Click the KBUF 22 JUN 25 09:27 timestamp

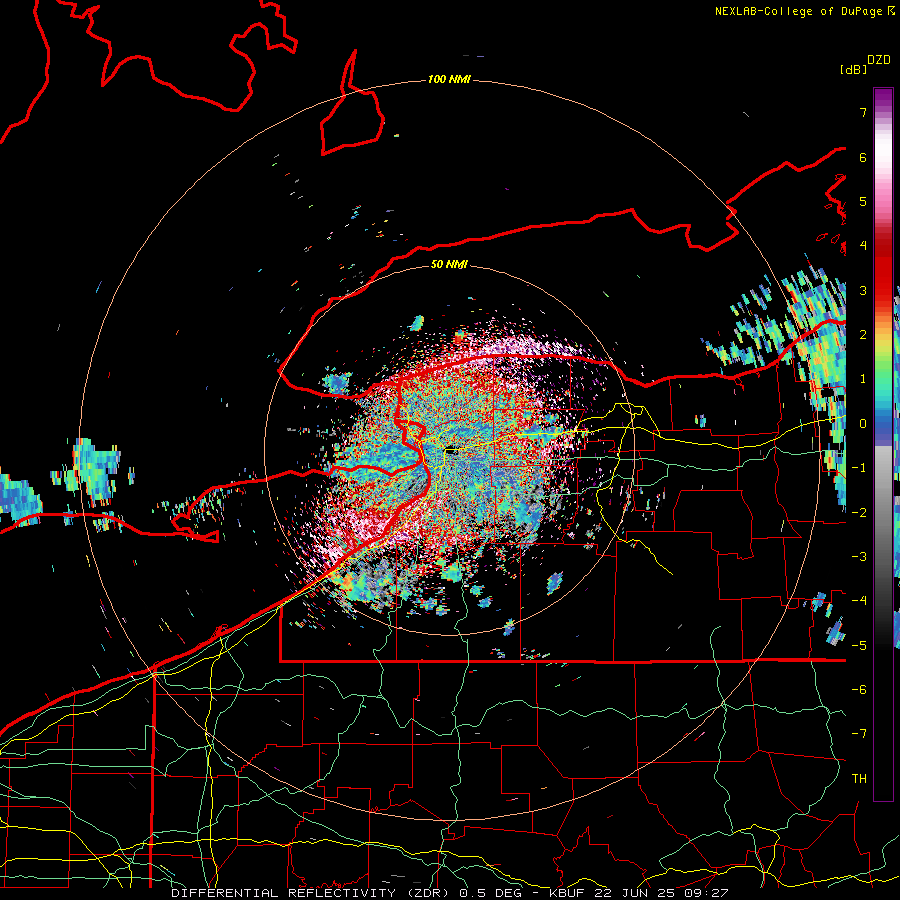[x=639, y=893]
